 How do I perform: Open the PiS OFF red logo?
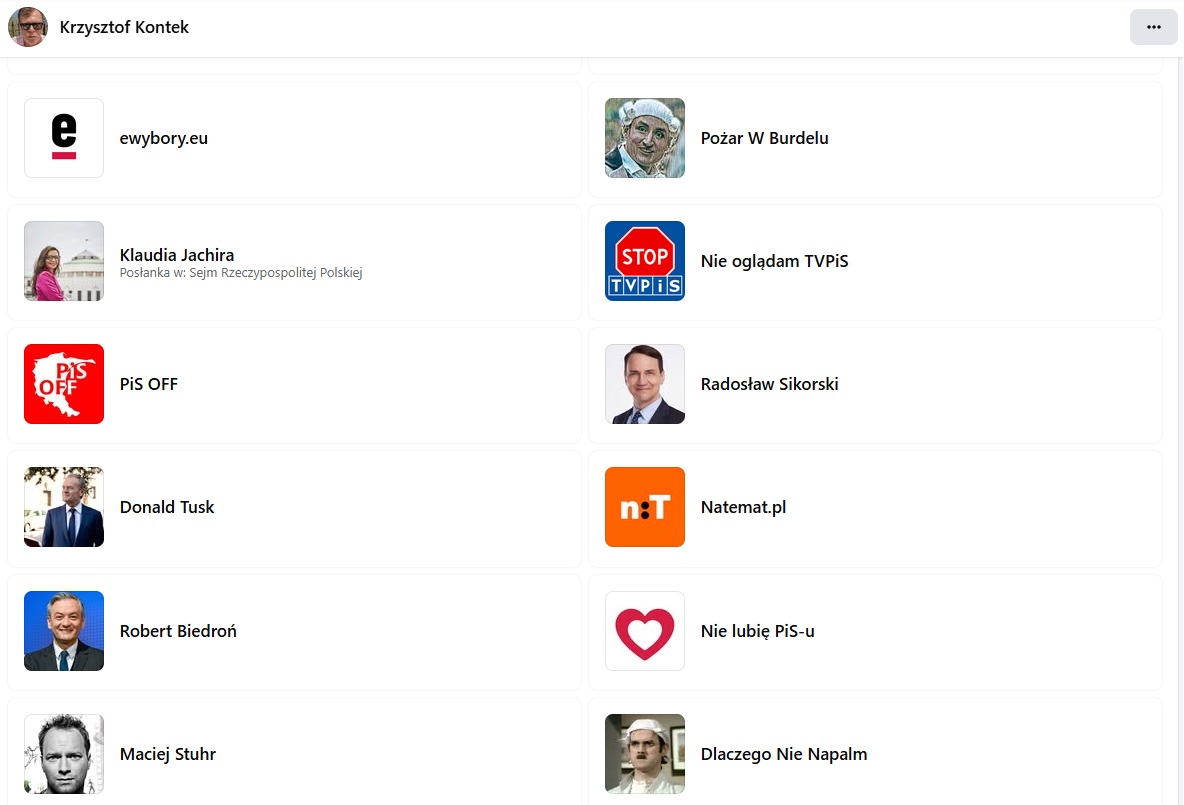coord(64,384)
